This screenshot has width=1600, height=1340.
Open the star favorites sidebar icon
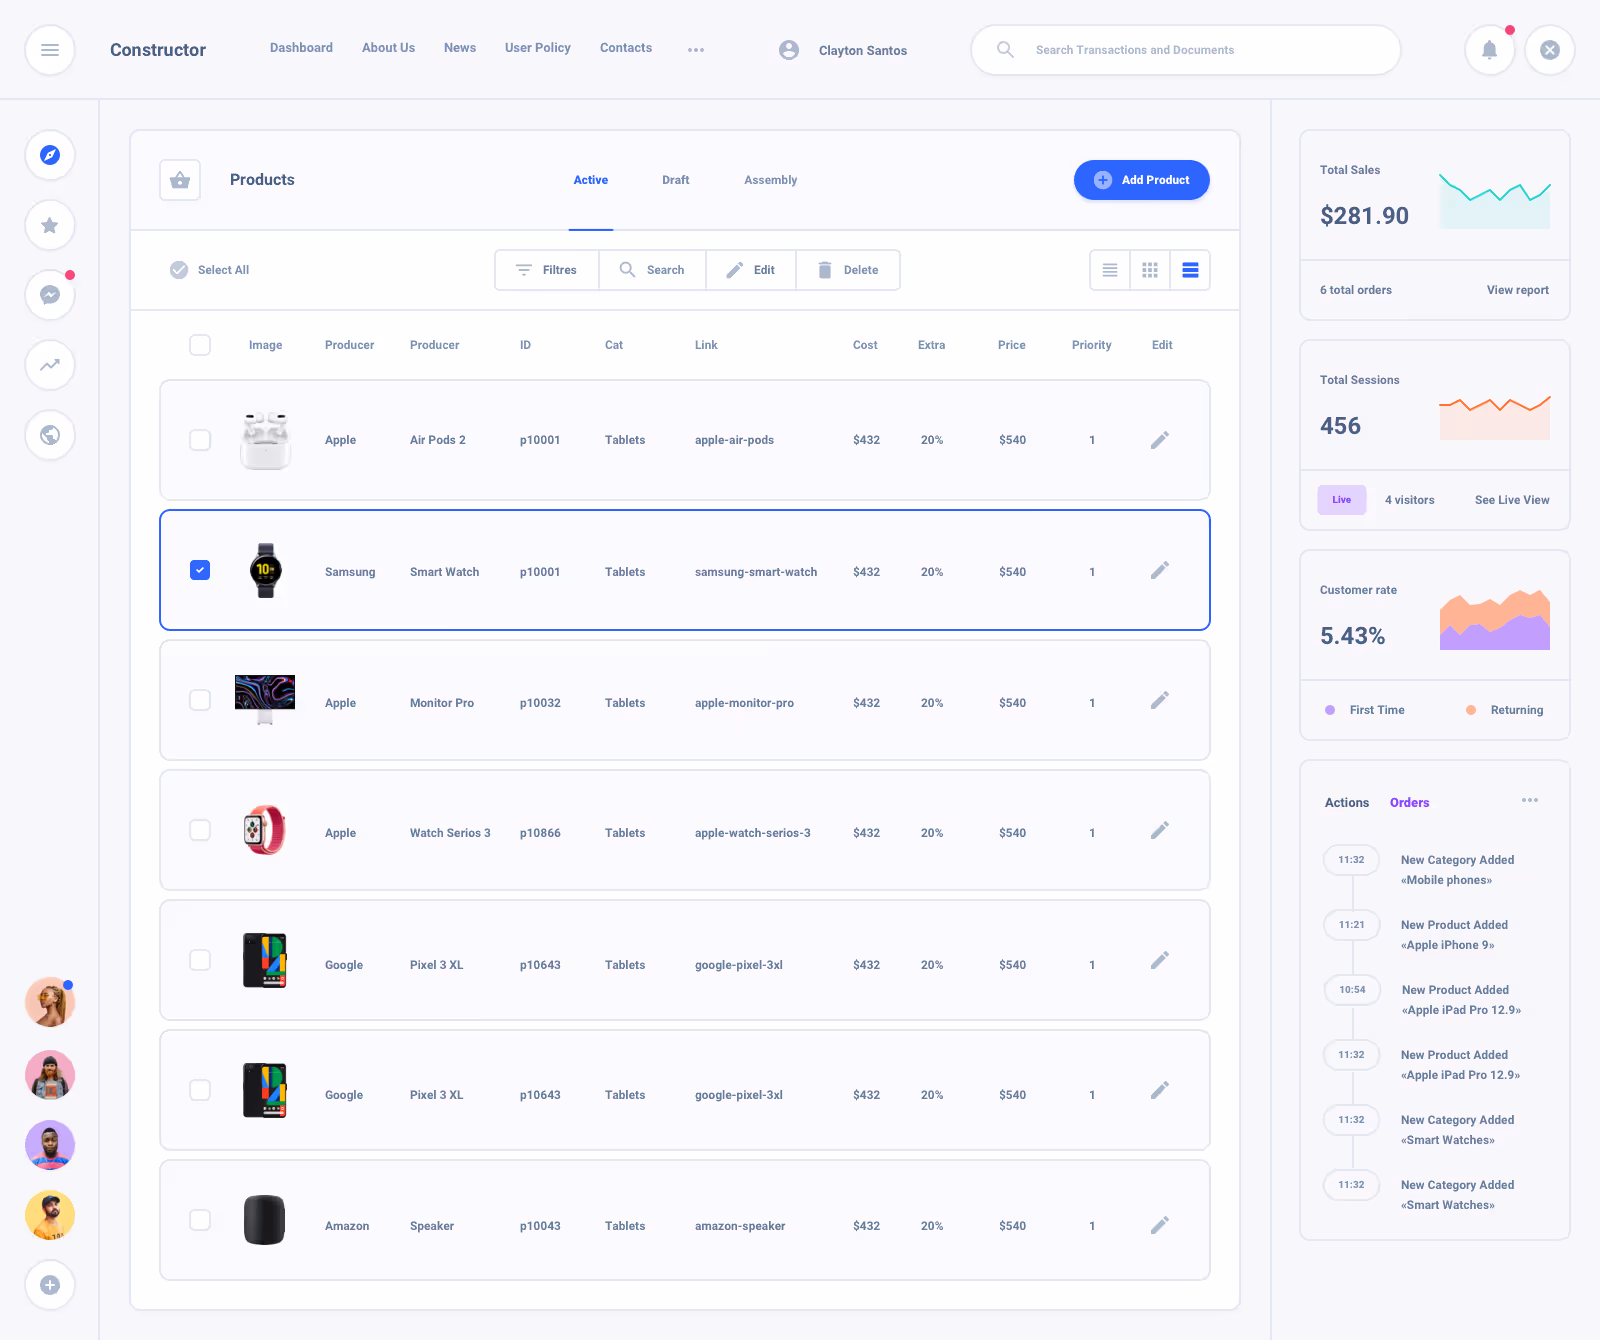50,225
